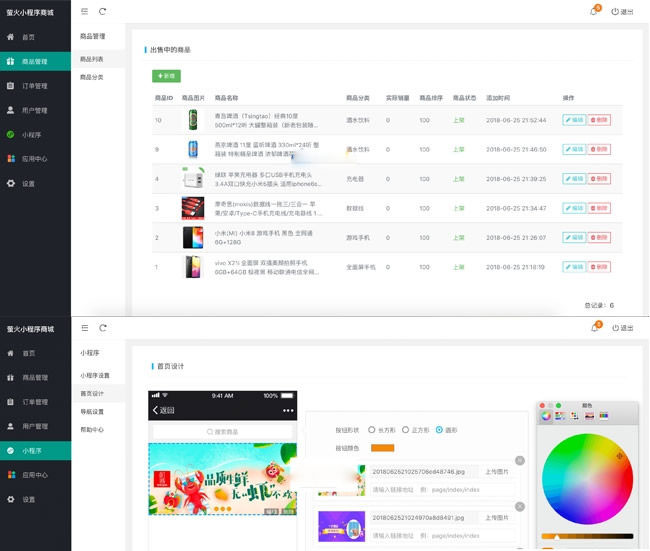Click the orange 按钮颜色 swatch
This screenshot has width=650, height=551.
pos(382,447)
